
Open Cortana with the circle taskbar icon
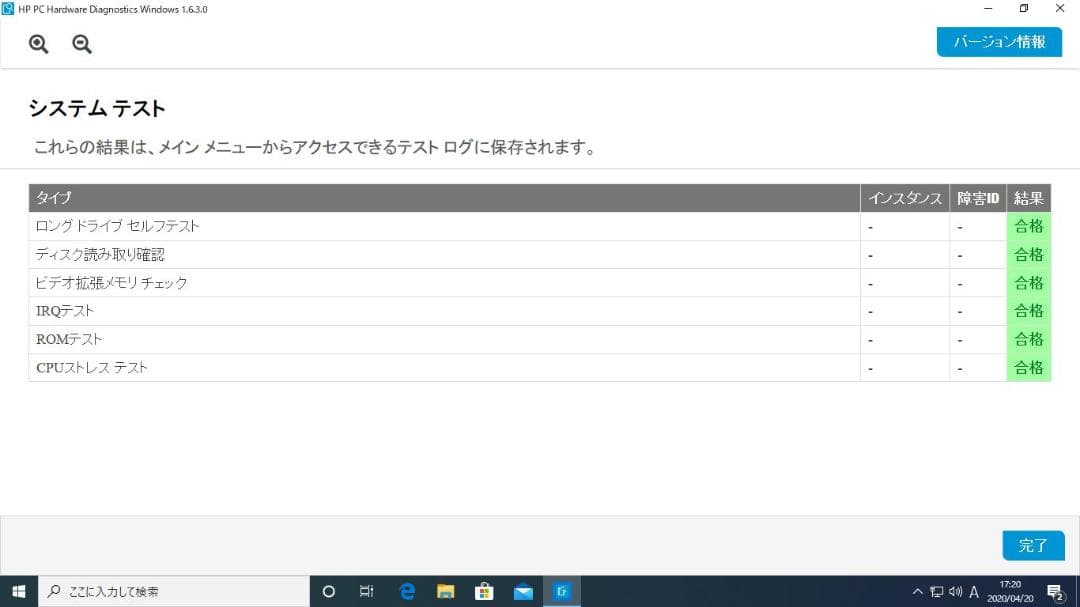pyautogui.click(x=328, y=591)
